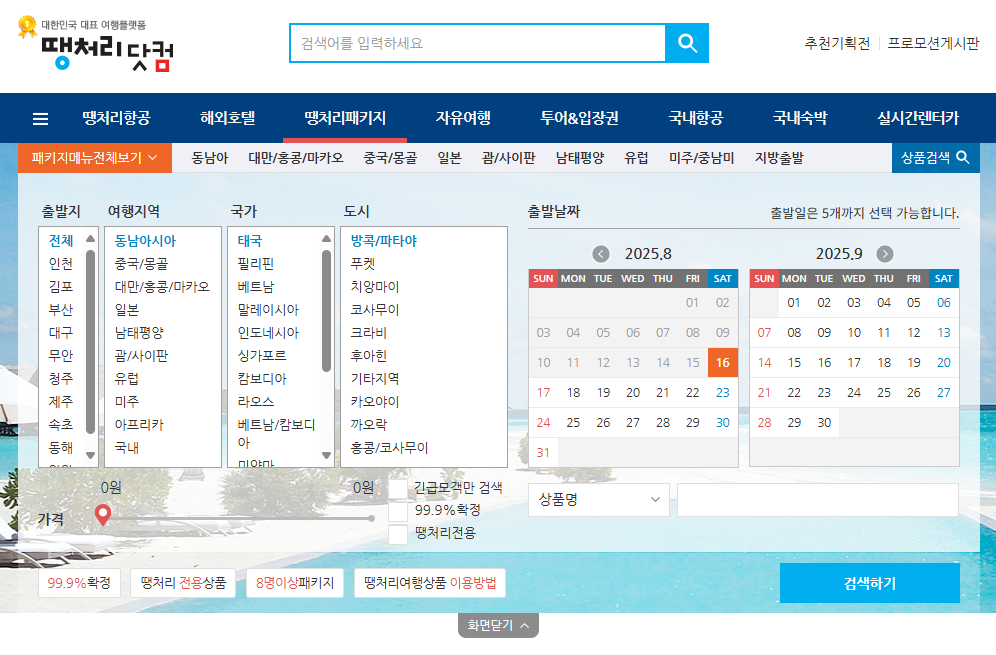Open the hamburger menu icon
This screenshot has height=655, width=996.
[x=40, y=119]
